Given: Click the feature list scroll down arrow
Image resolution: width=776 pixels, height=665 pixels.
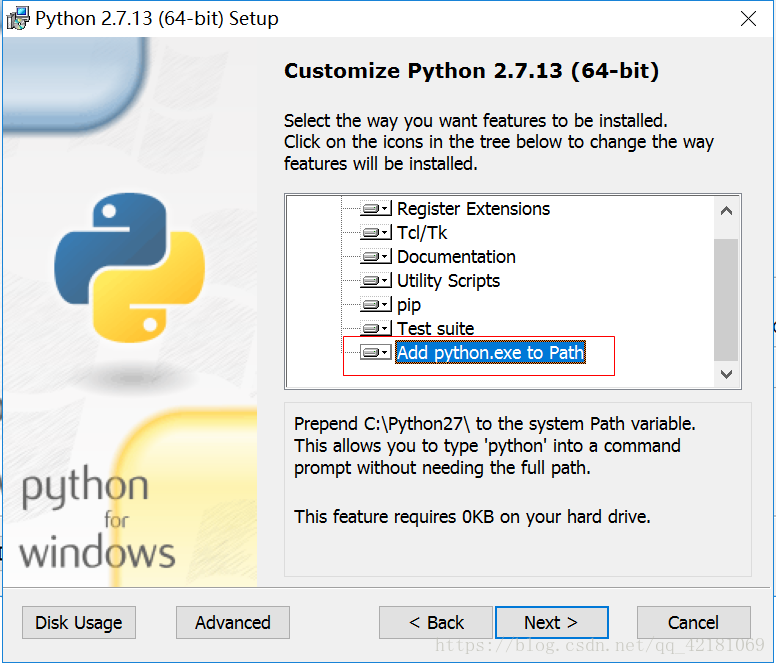Looking at the screenshot, I should point(726,374).
